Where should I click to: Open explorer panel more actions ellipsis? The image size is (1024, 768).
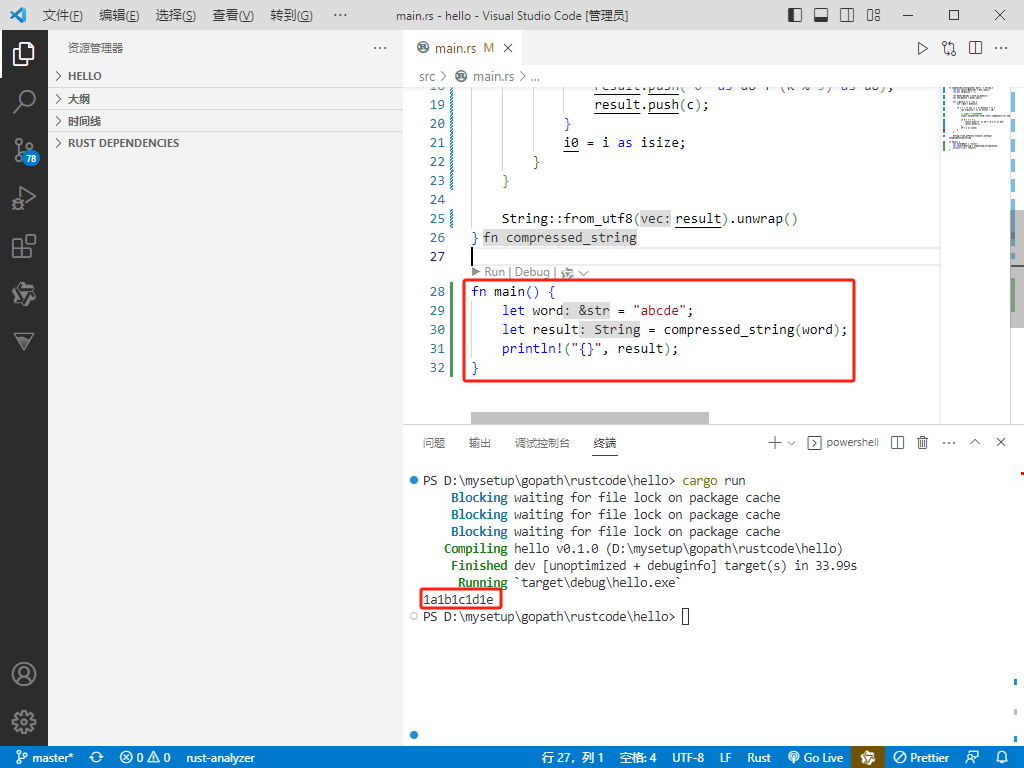click(x=380, y=48)
